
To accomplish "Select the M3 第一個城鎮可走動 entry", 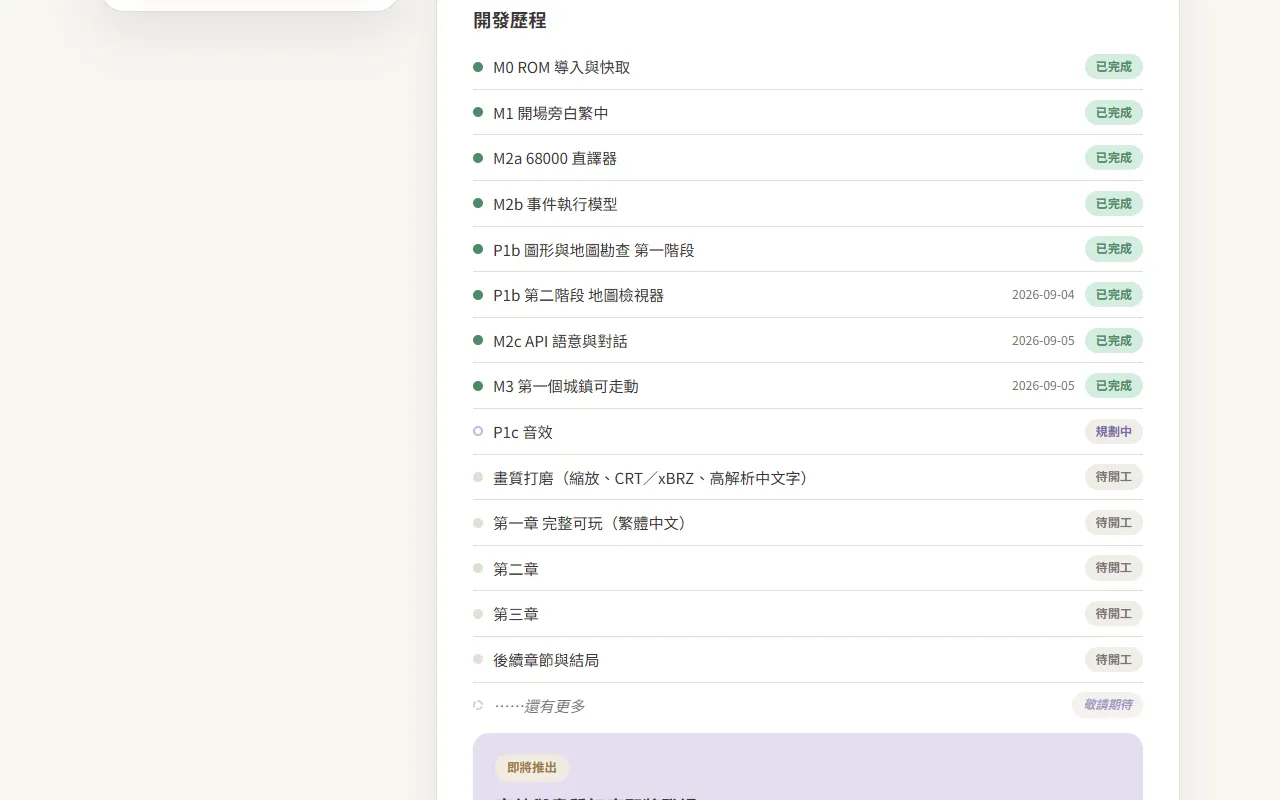I will [x=566, y=386].
